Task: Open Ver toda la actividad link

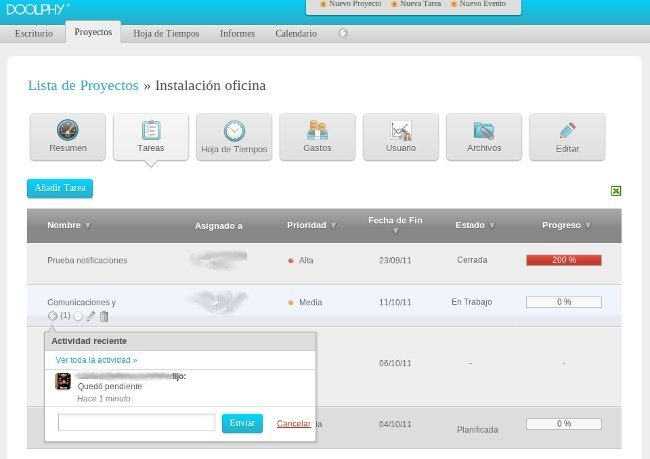Action: 96,359
